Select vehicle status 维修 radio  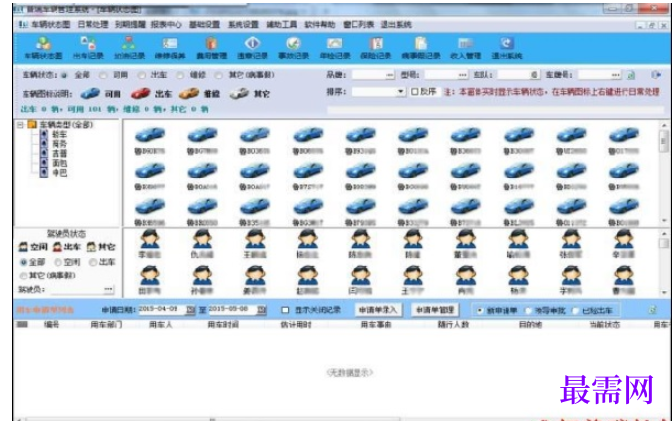(x=180, y=75)
